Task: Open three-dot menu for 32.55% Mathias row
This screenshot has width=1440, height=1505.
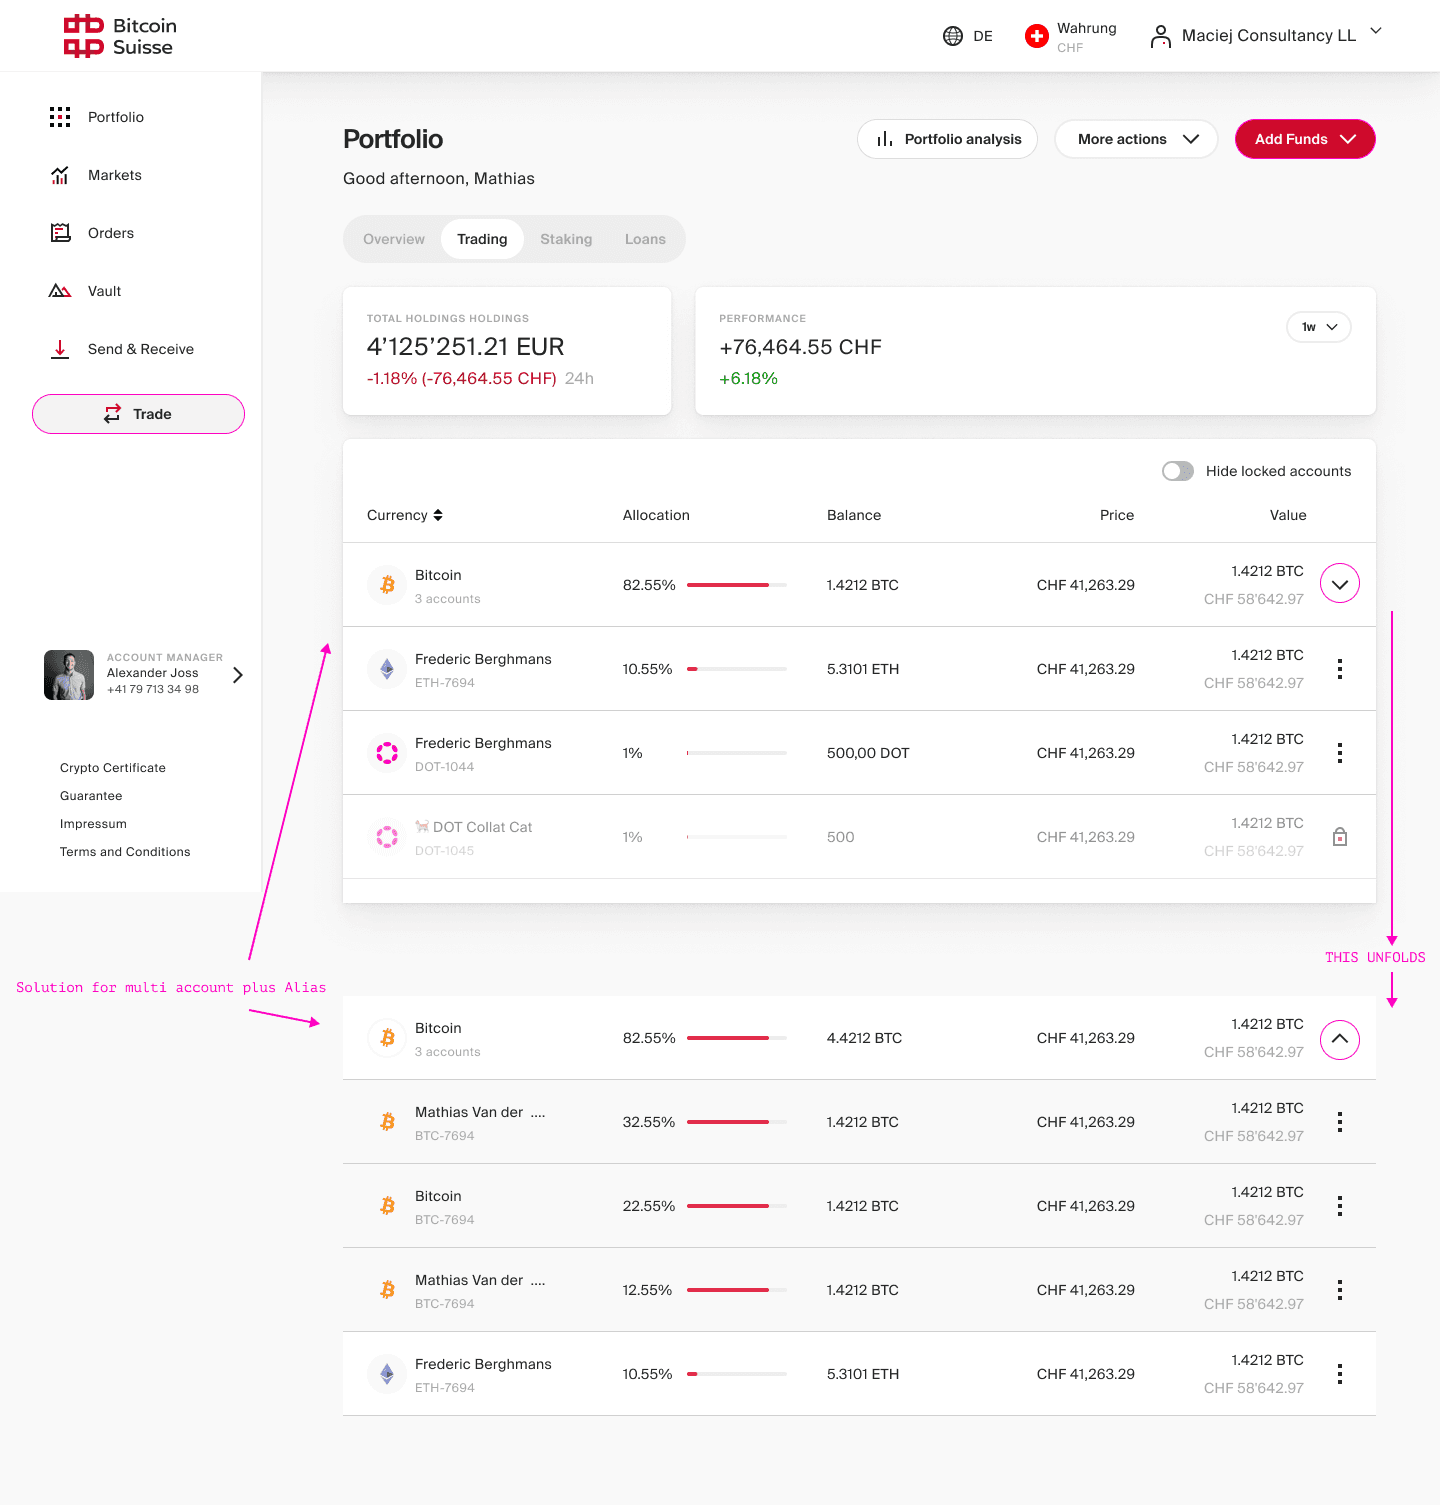Action: click(x=1340, y=1122)
